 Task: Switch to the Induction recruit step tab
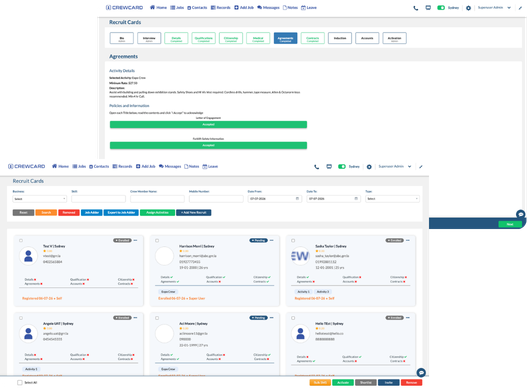click(340, 38)
